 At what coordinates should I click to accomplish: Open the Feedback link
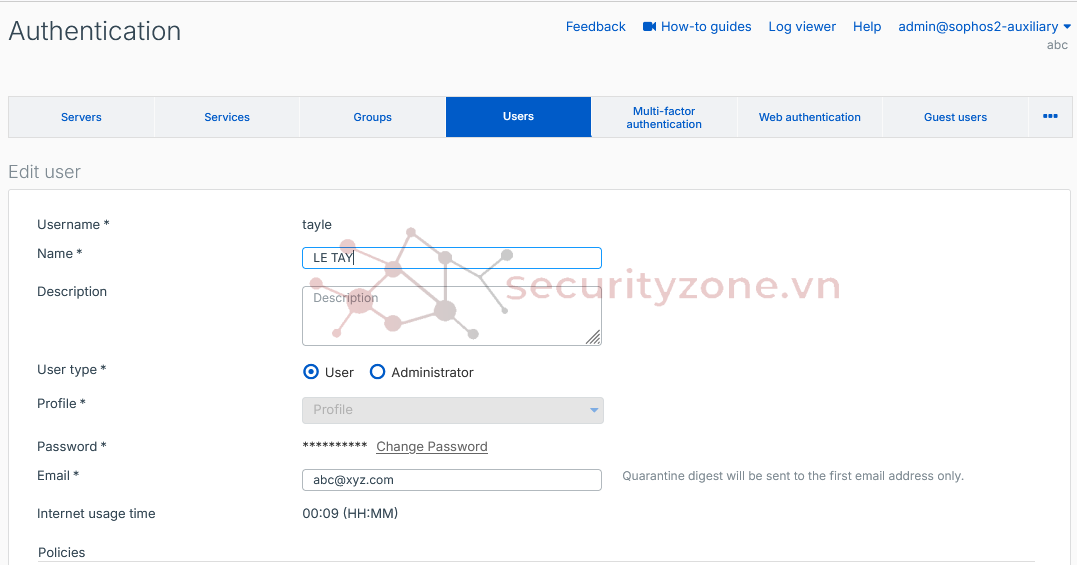tap(595, 27)
